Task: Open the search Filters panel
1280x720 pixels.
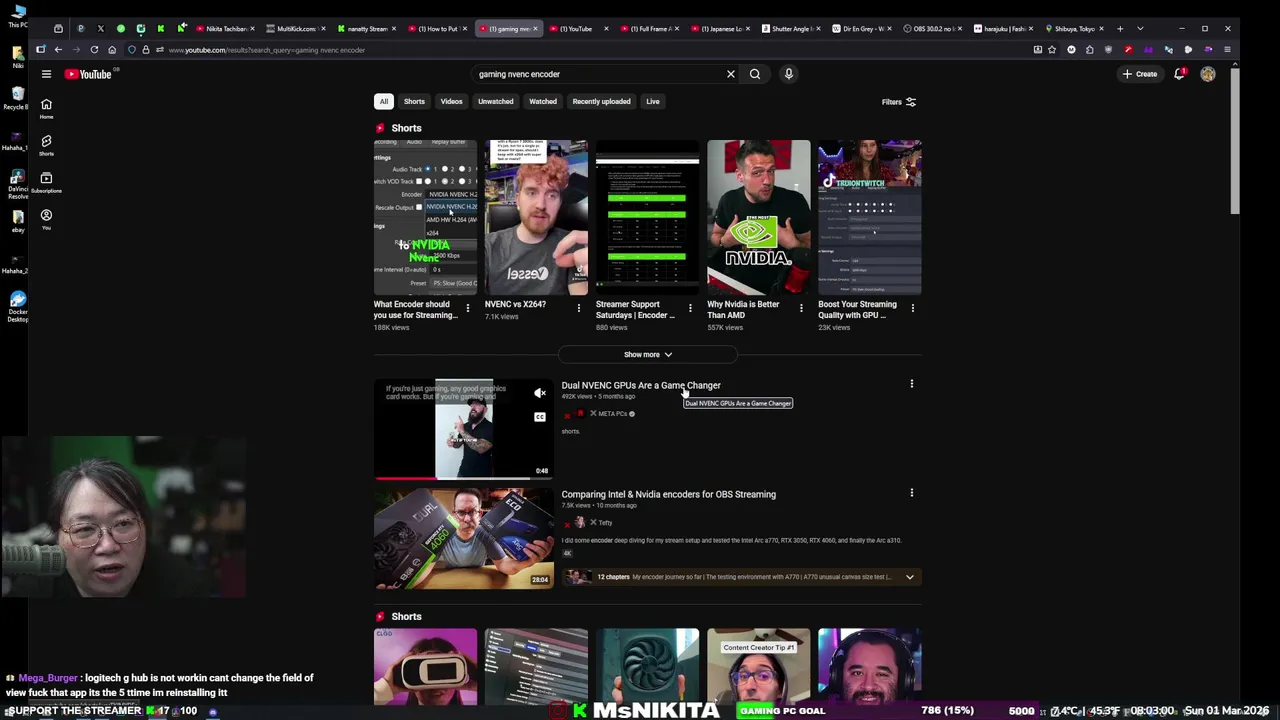Action: (899, 102)
